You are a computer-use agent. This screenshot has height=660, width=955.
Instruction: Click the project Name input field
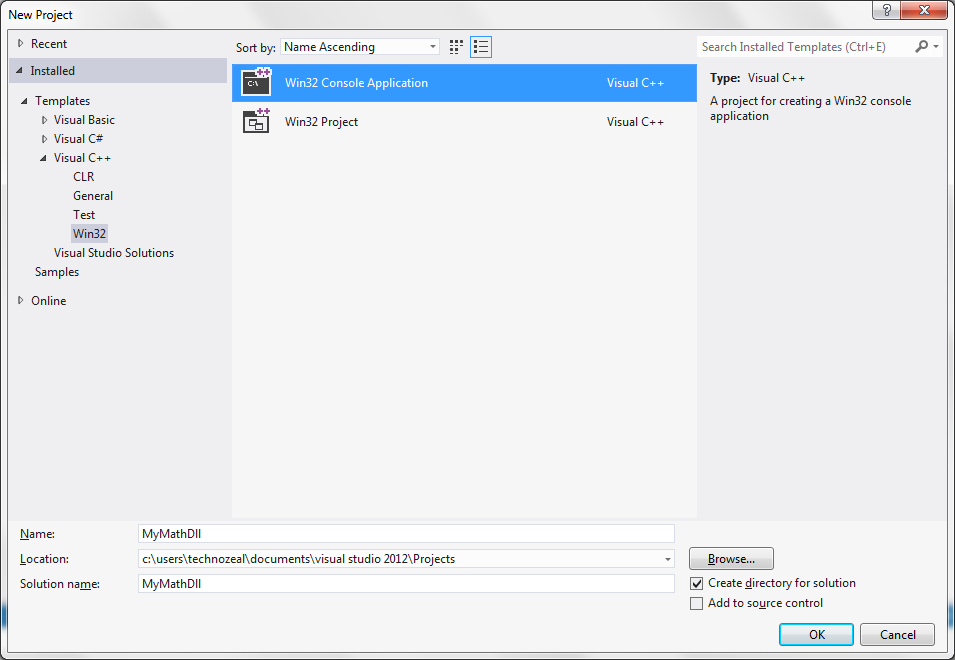click(x=406, y=533)
